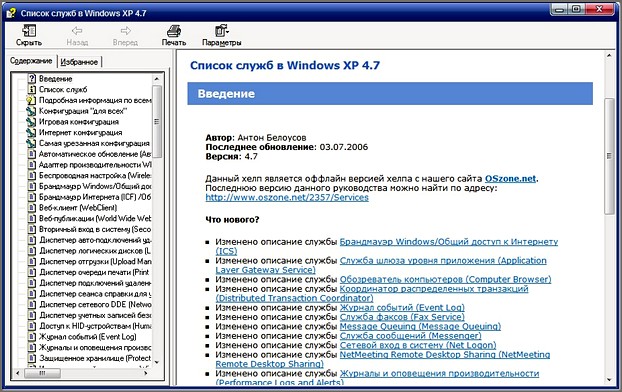
Task: Open NetMeeting Remote Desktop Sharing link
Action: point(445,355)
